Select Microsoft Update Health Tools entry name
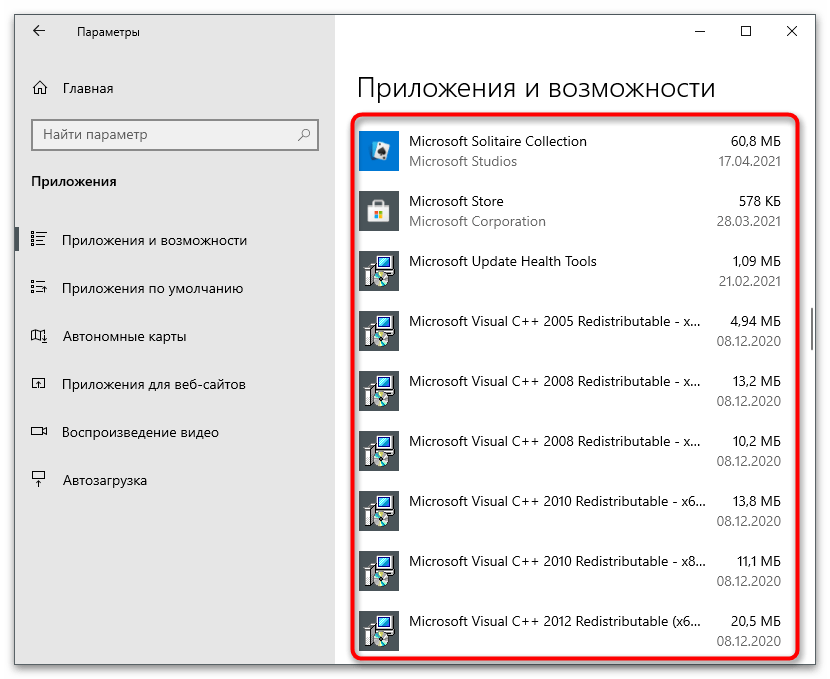 502,261
